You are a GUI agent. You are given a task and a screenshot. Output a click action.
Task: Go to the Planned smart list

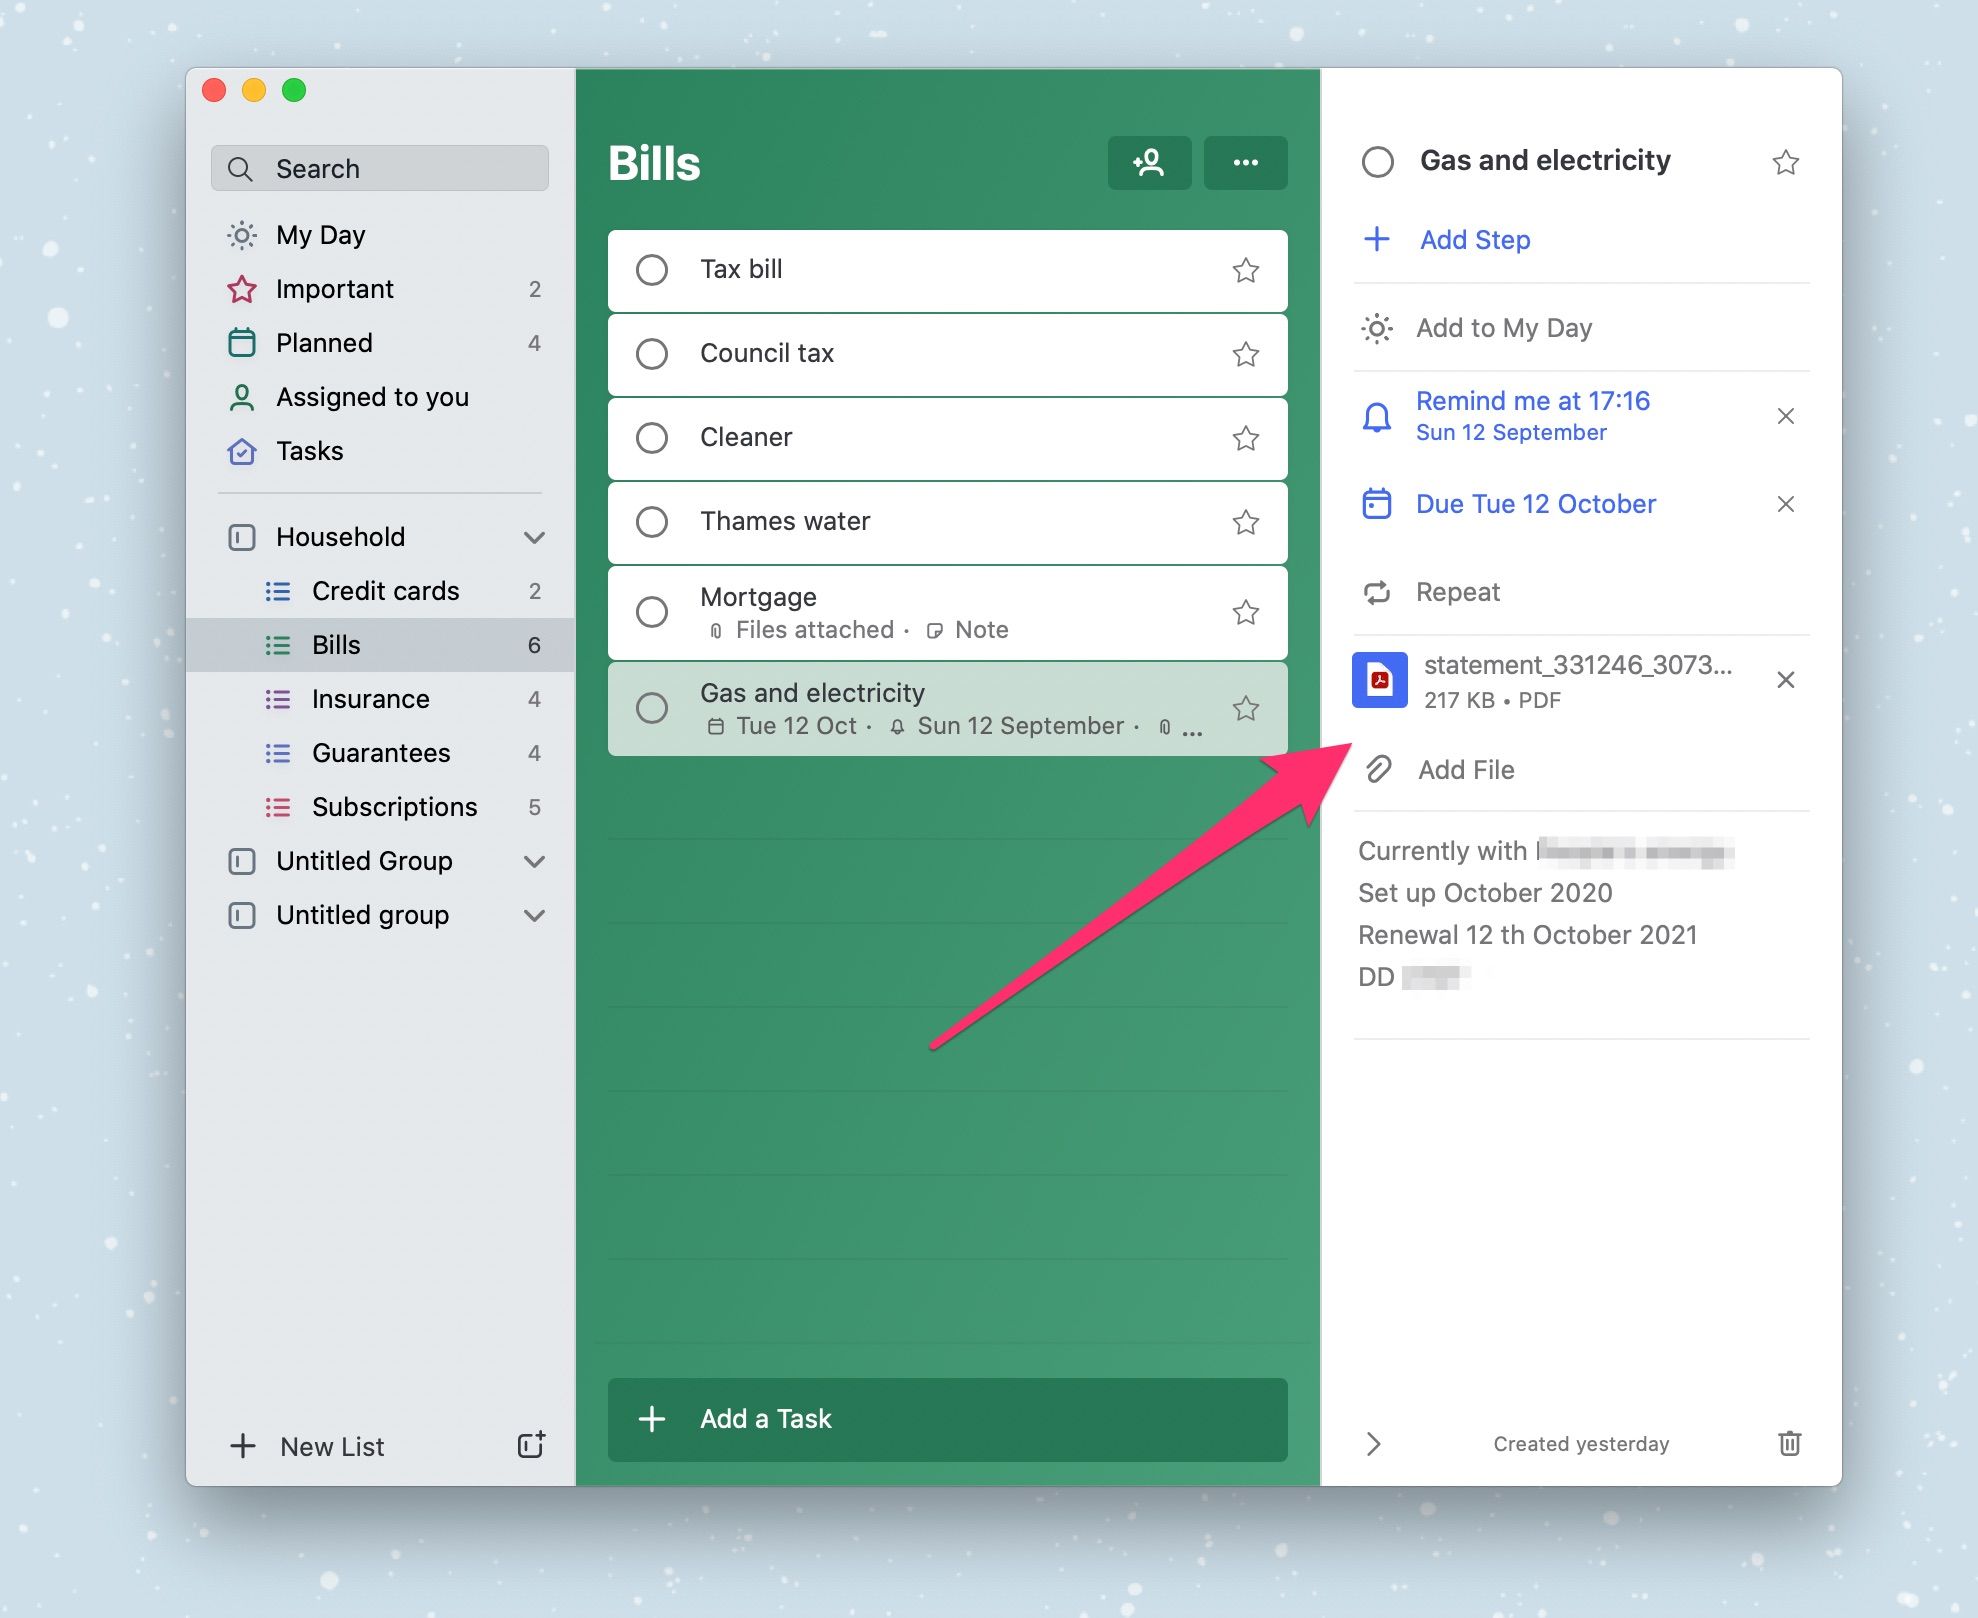tap(324, 343)
